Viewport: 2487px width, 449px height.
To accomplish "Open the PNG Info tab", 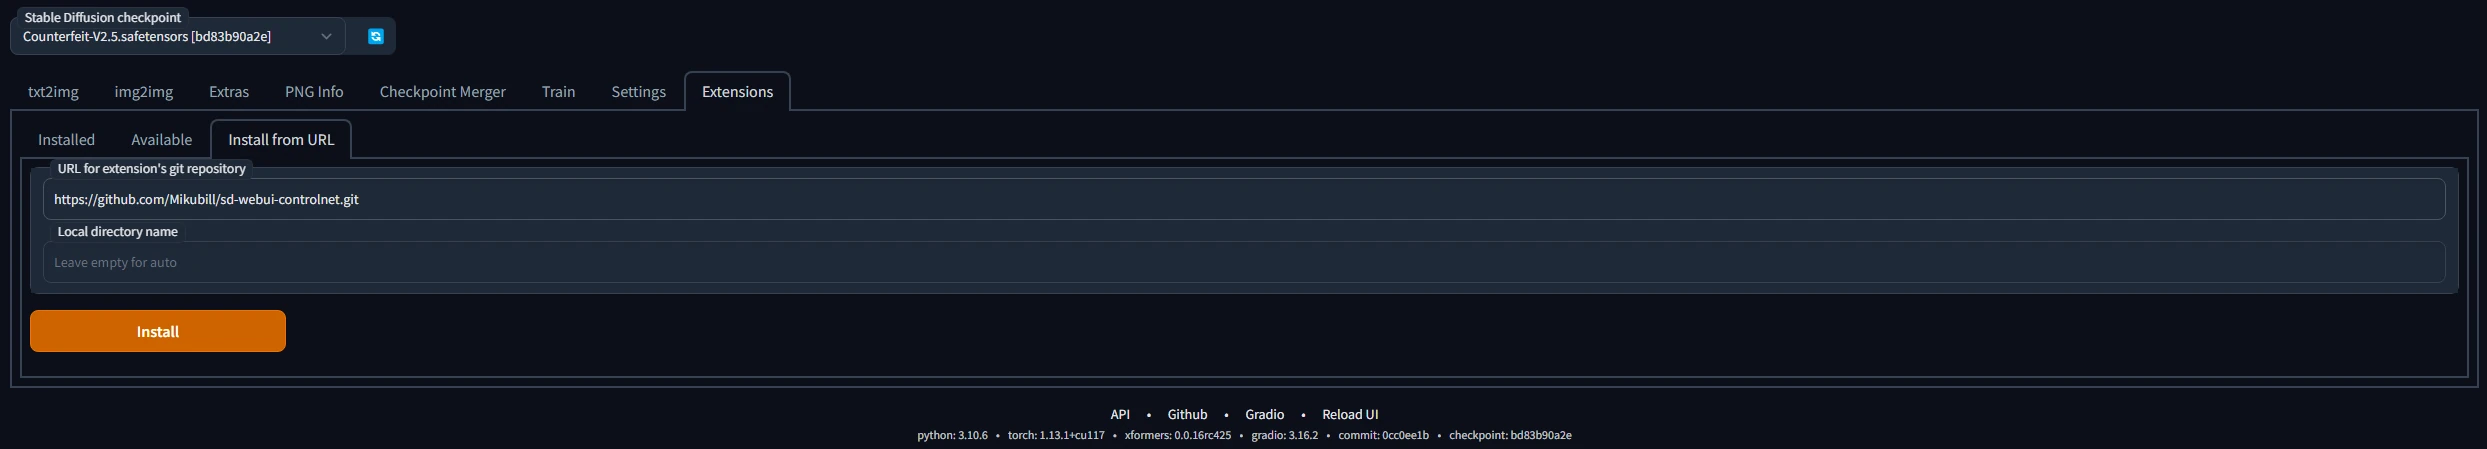I will (314, 92).
